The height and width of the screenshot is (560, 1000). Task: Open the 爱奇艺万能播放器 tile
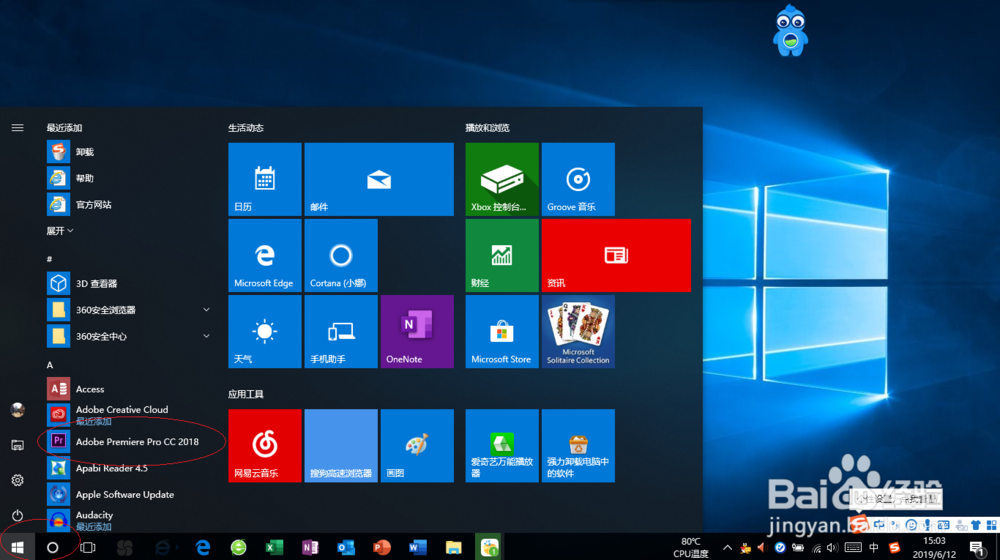pos(502,445)
